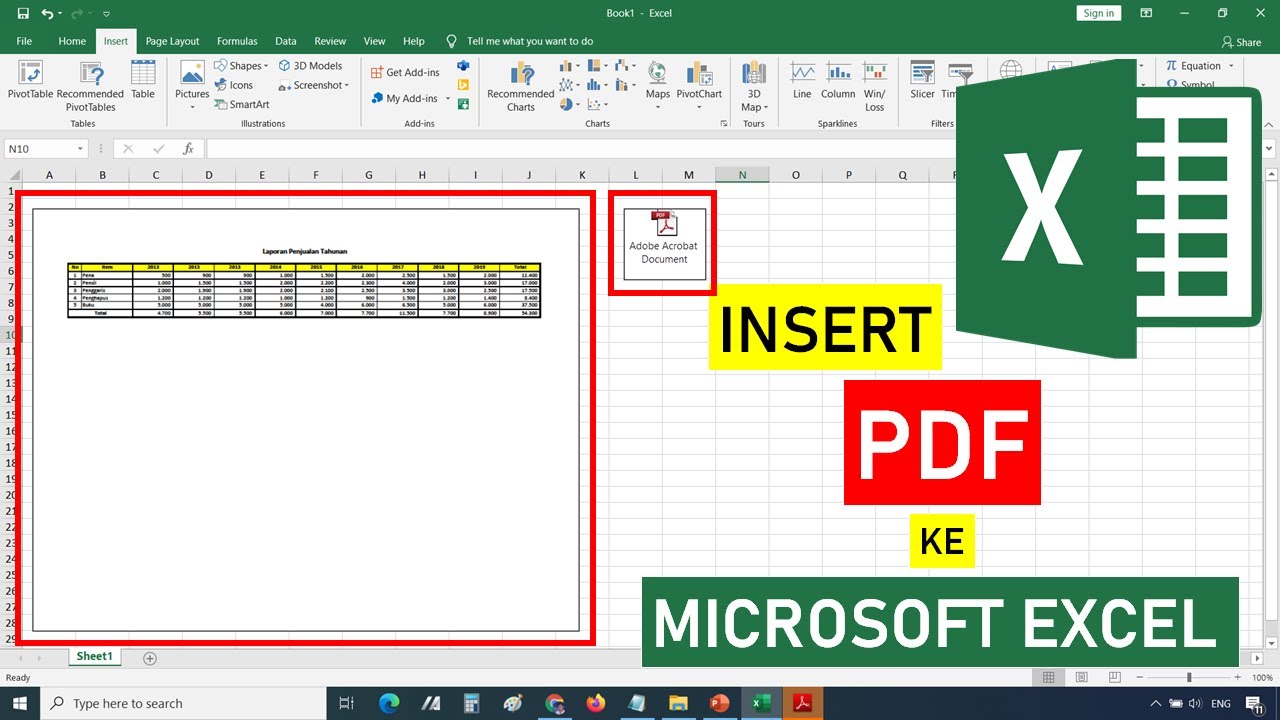
Task: Insert a SmartArt graphic
Action: [241, 104]
